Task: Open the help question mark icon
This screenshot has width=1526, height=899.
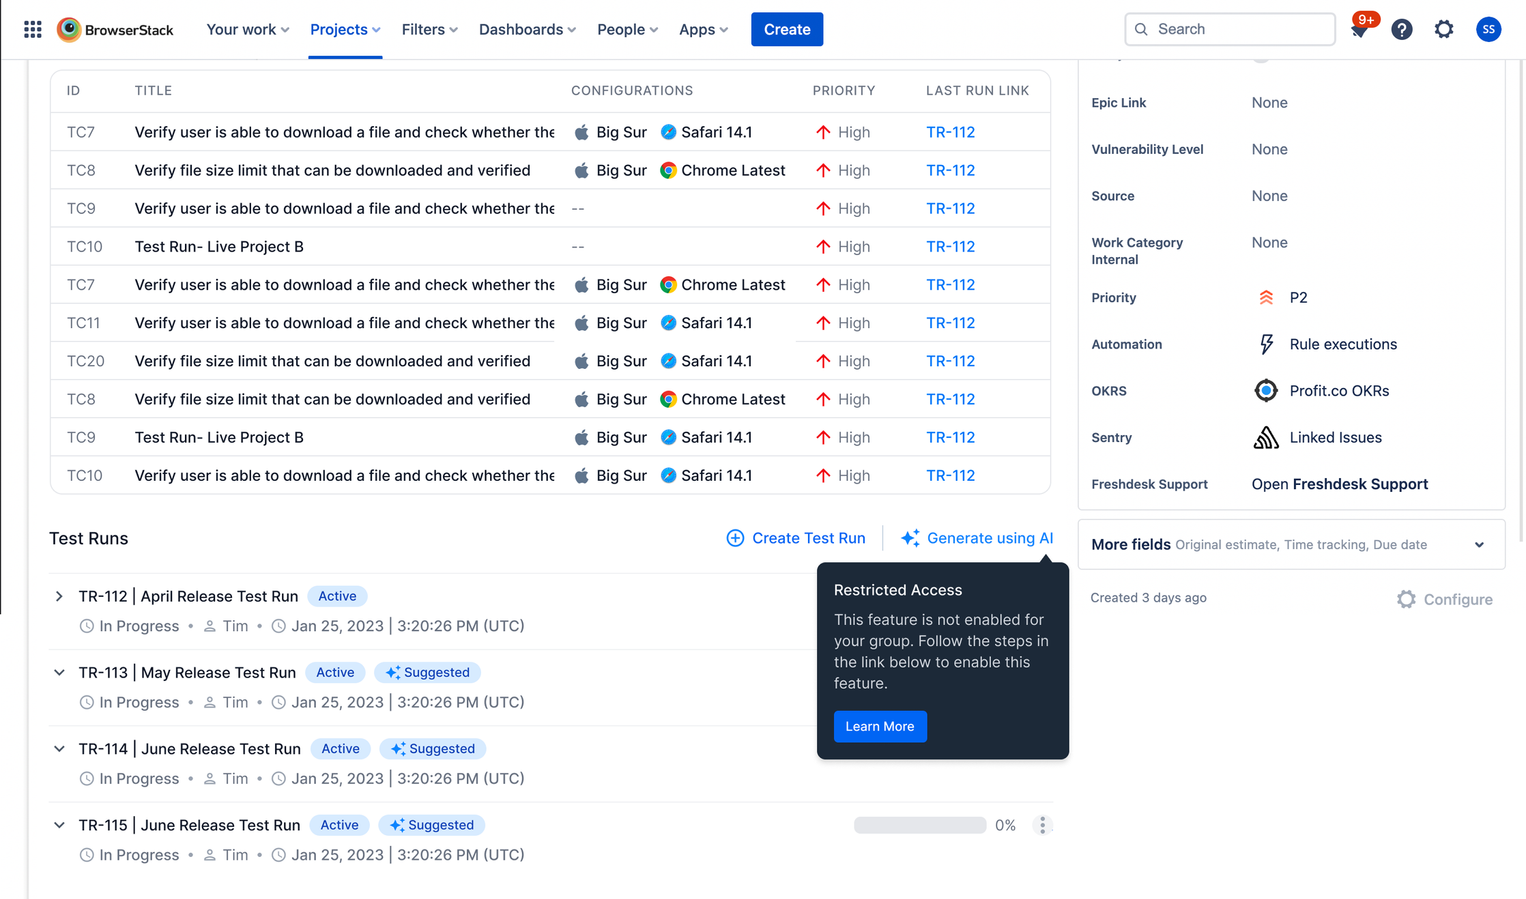Action: click(x=1402, y=29)
